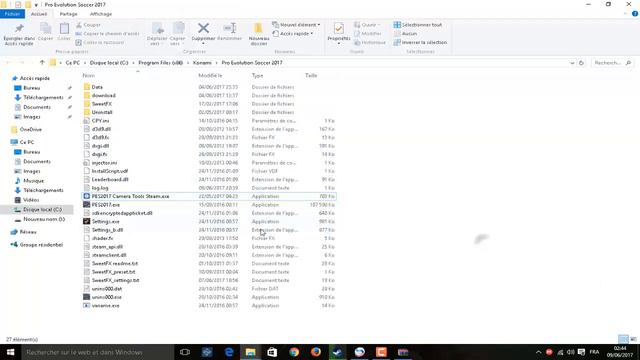Click Sélectionner tout in ribbon
Viewport: 640px width, 360px height.
(x=418, y=25)
